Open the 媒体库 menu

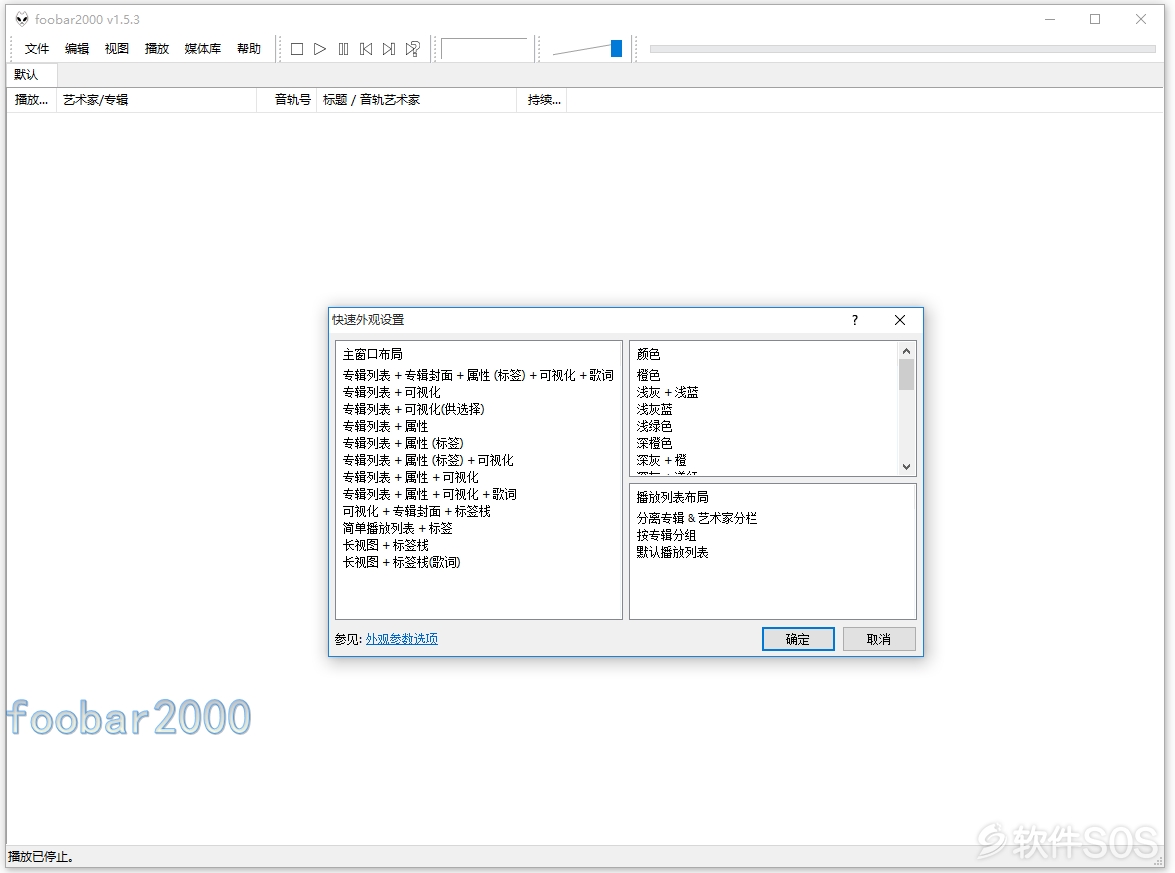(x=202, y=49)
